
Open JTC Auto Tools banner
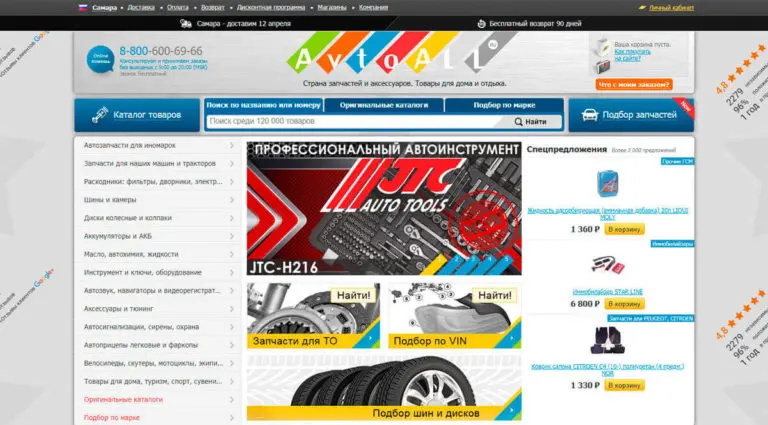click(x=384, y=208)
